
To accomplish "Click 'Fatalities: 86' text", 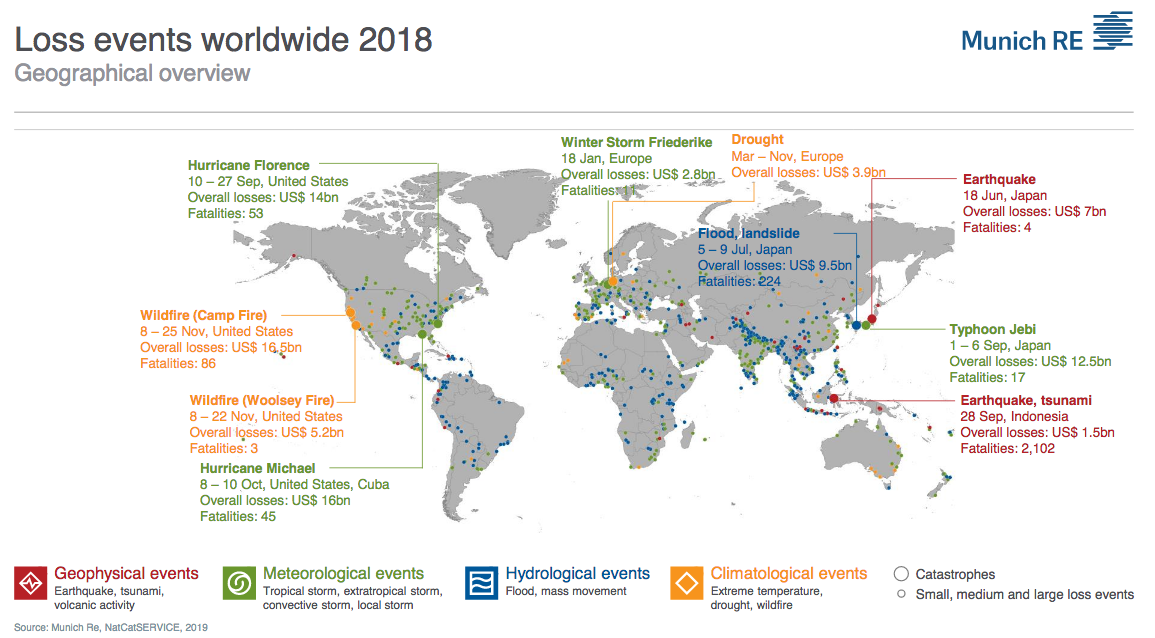I will (x=178, y=363).
